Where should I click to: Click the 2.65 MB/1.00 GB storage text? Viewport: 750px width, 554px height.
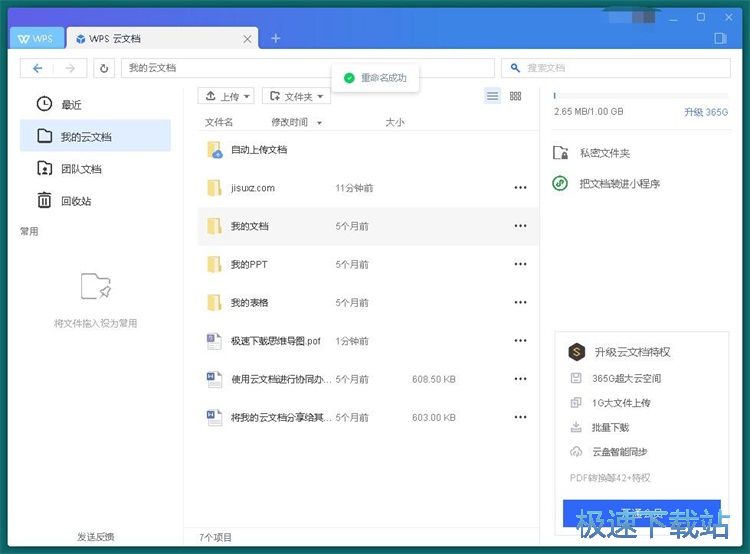point(589,111)
